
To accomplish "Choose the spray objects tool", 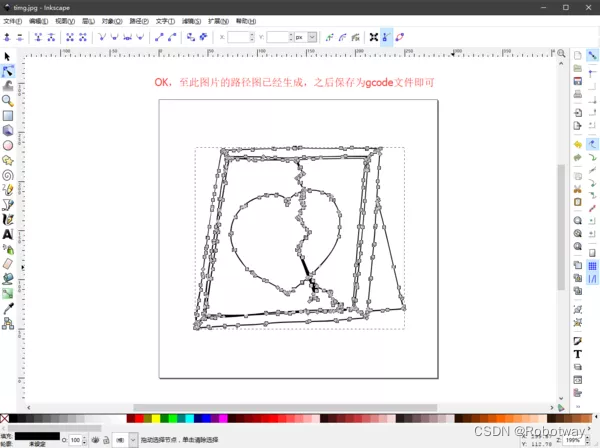I will coord(8,249).
